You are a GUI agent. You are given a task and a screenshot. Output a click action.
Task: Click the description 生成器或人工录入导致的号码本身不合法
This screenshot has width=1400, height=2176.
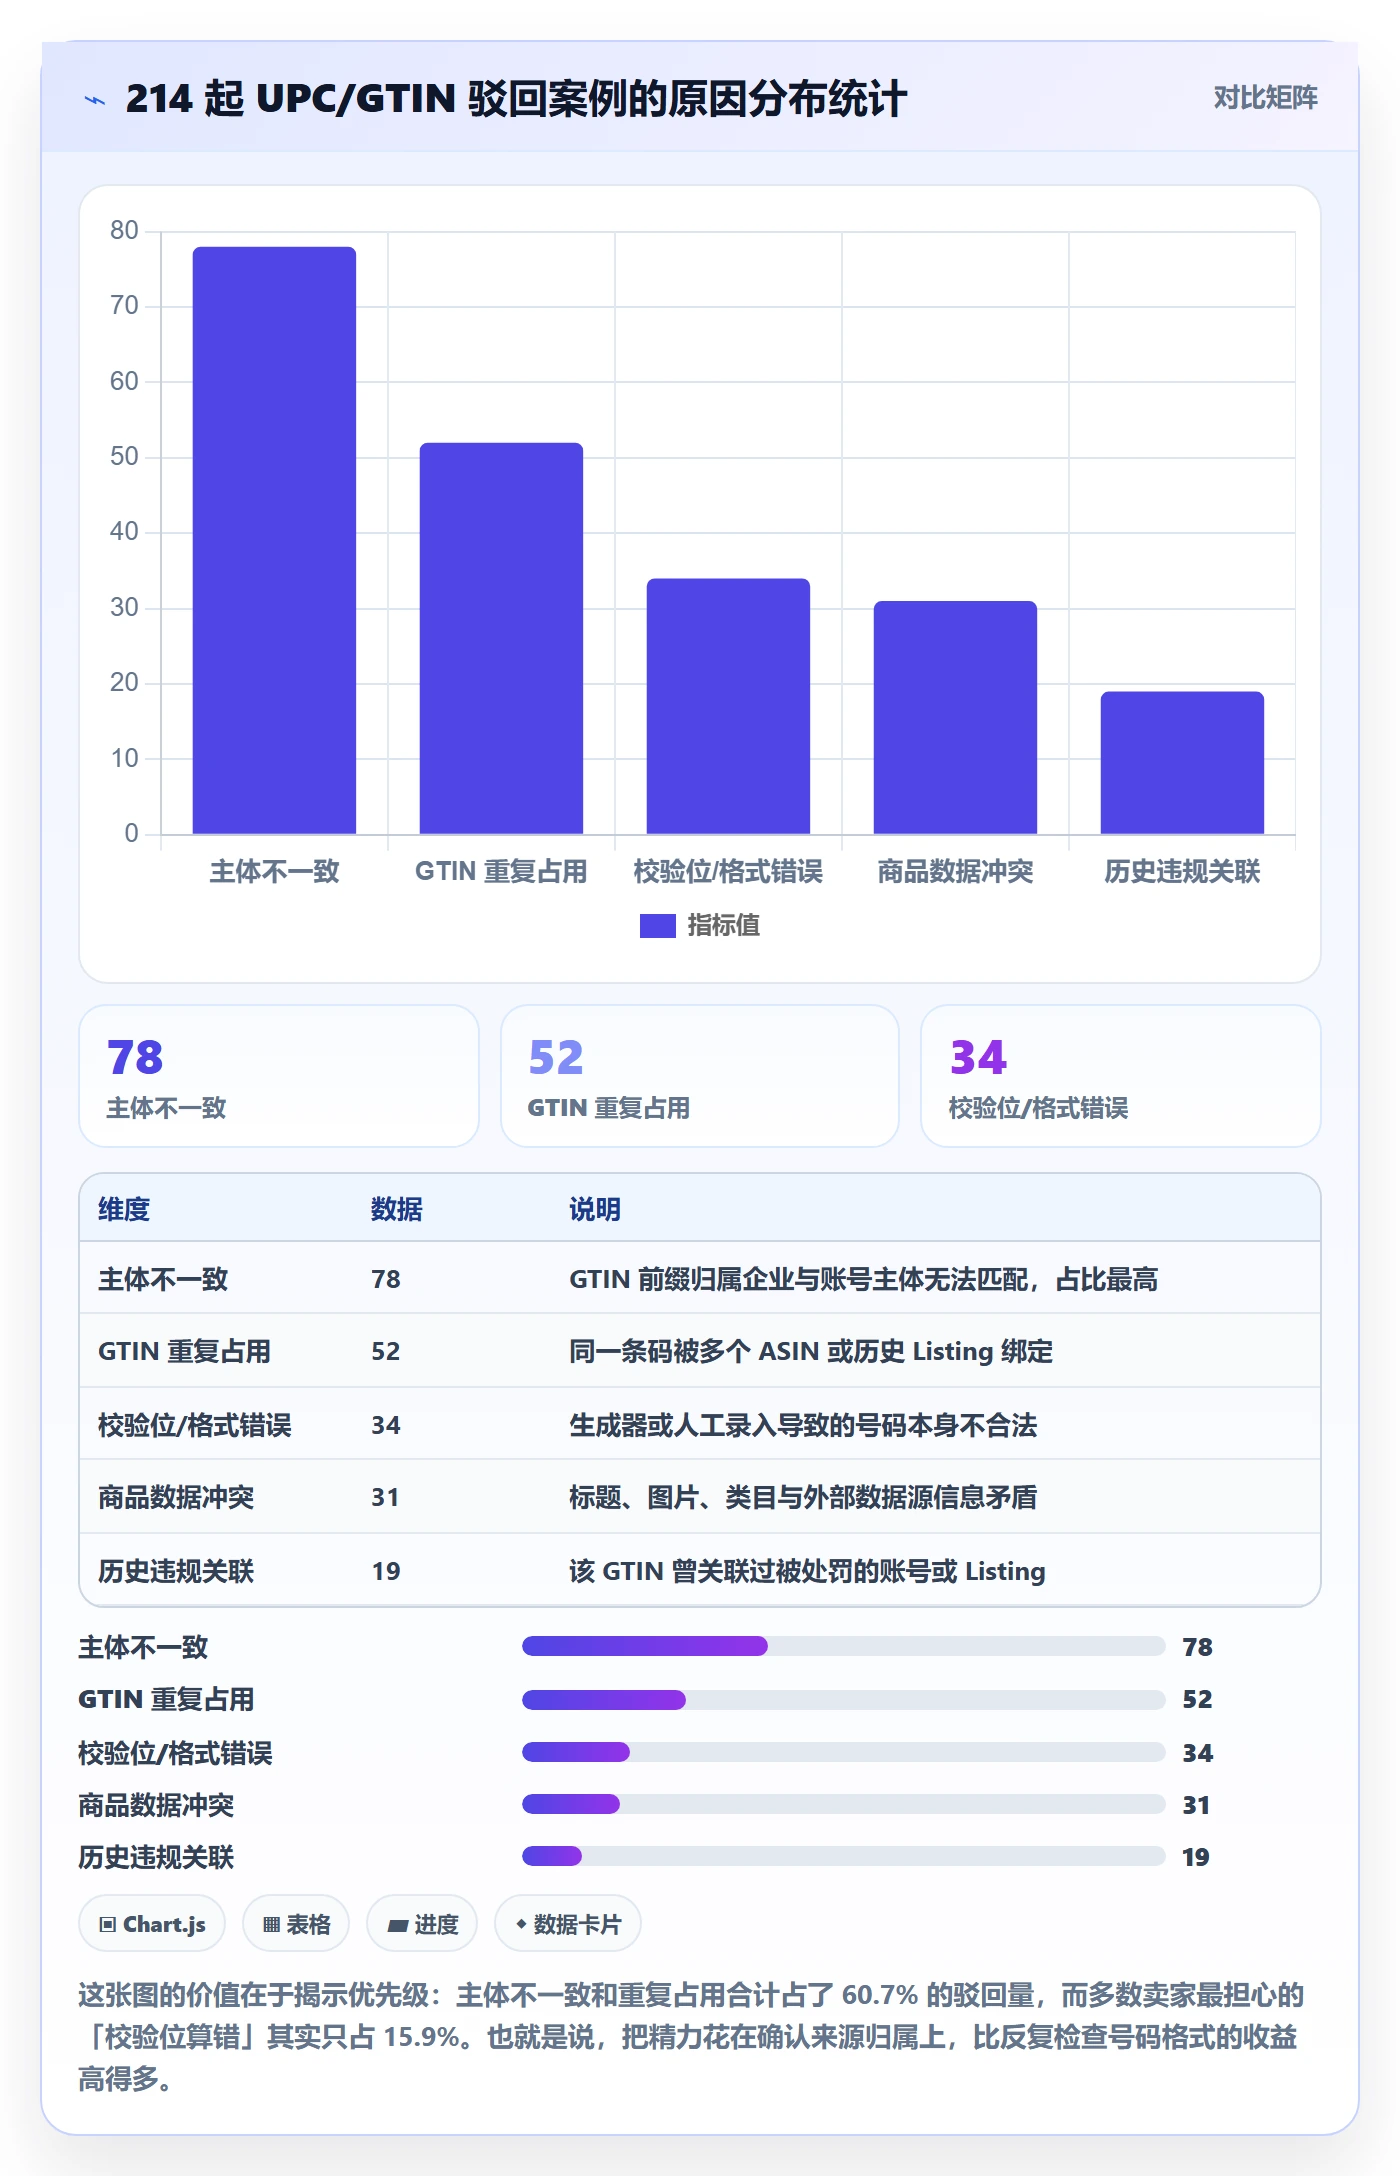click(x=803, y=1425)
